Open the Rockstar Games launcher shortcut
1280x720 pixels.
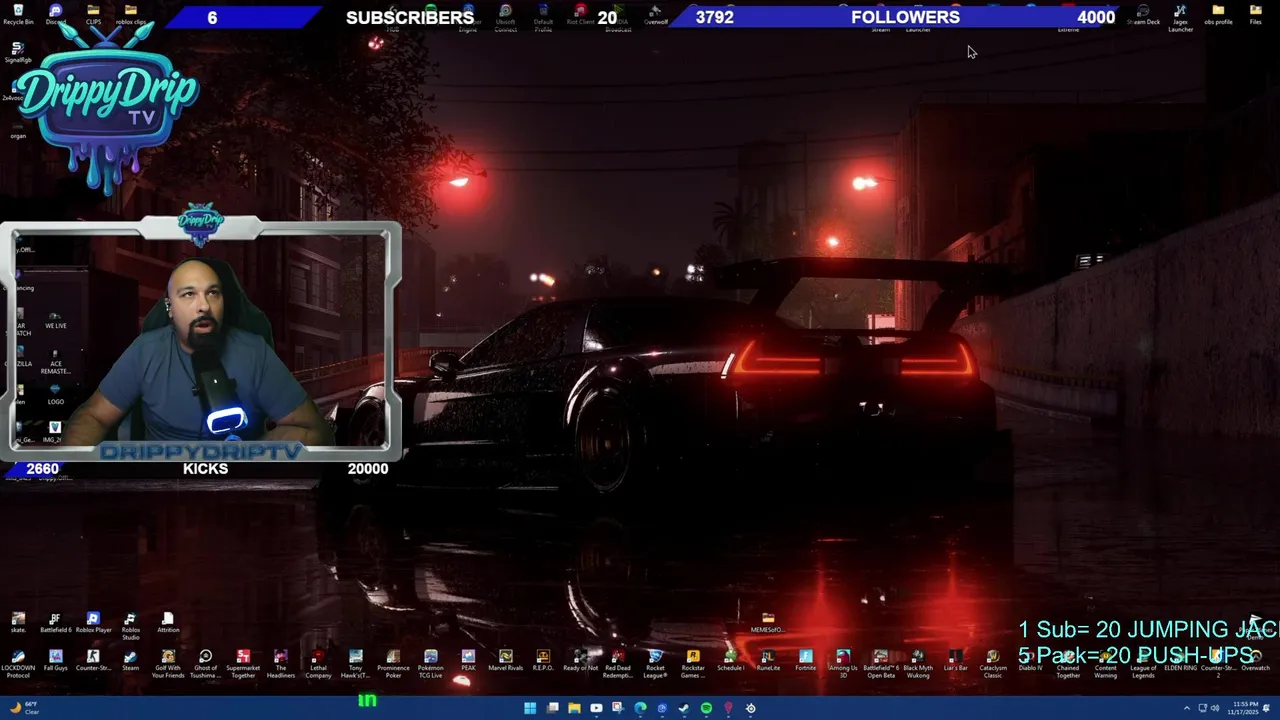(x=693, y=664)
